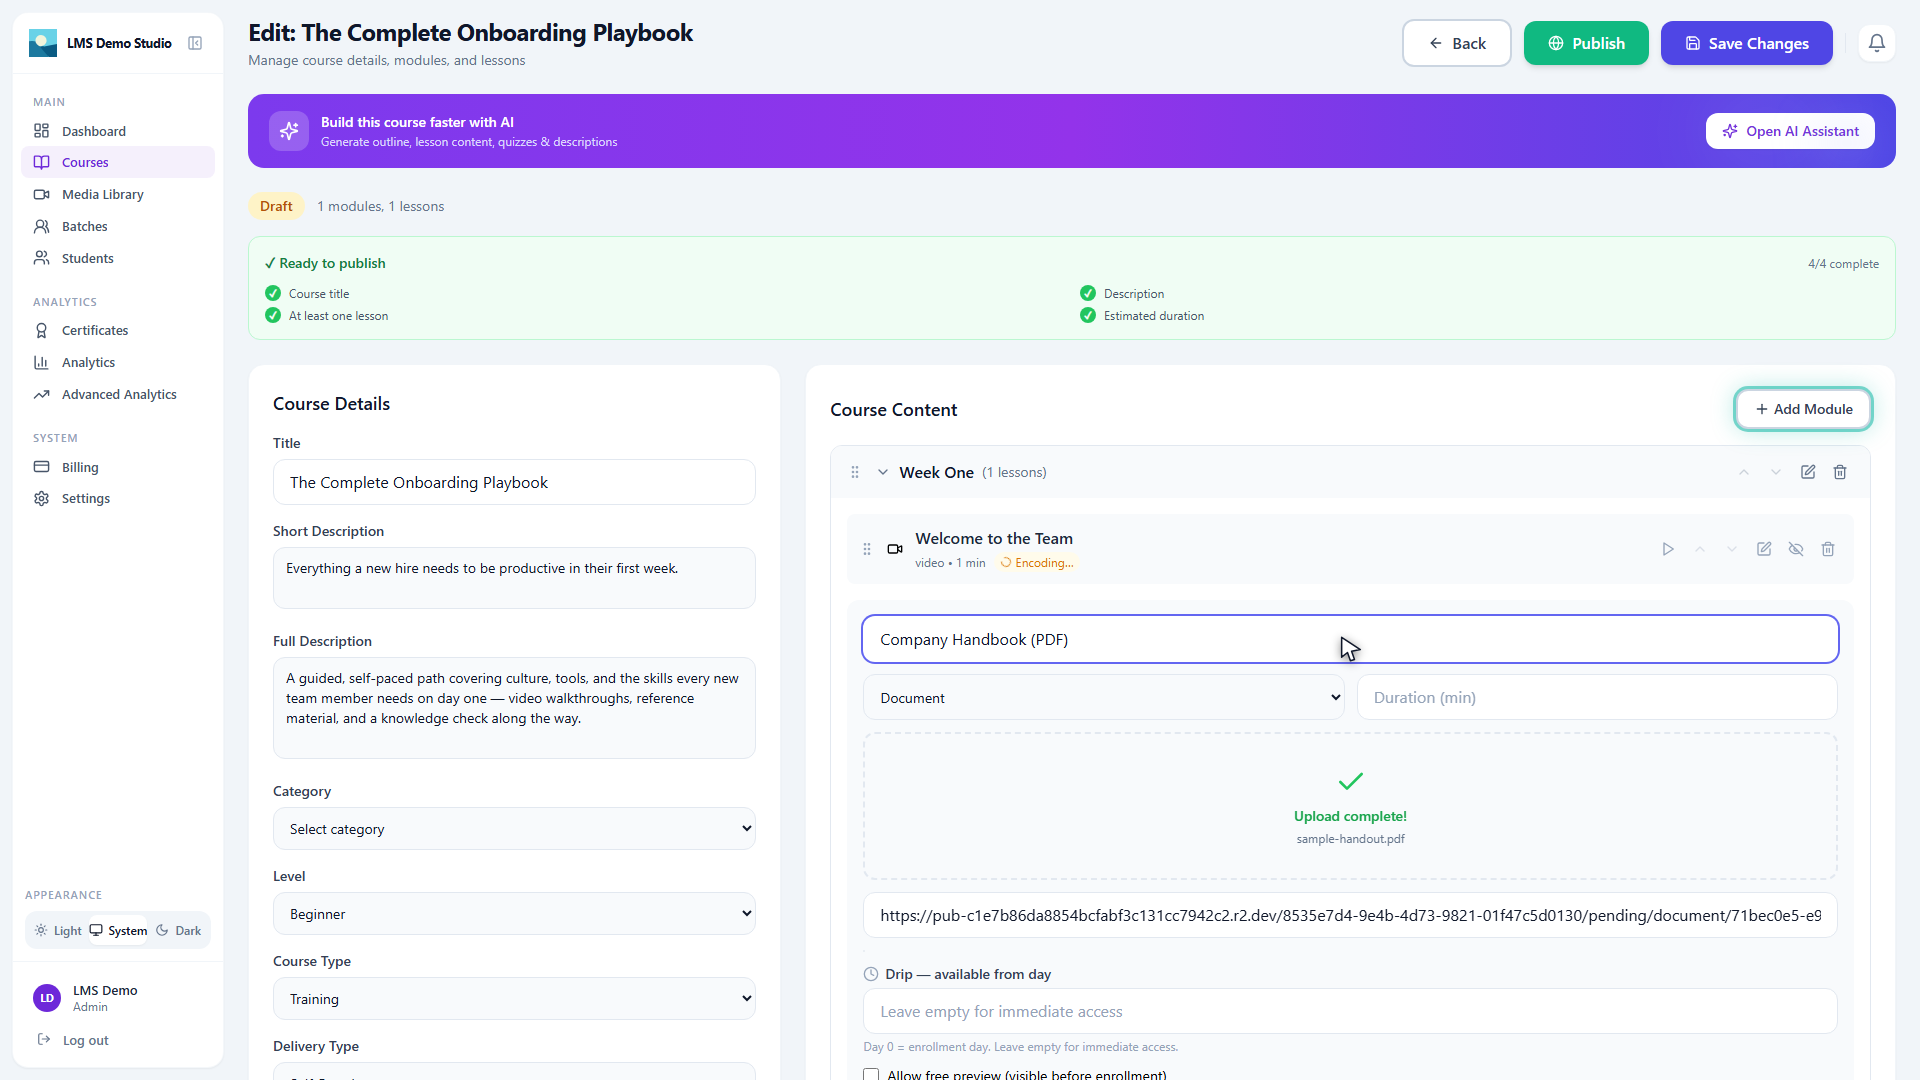Click the Encoding status label
Image resolution: width=1920 pixels, height=1080 pixels.
click(1037, 563)
